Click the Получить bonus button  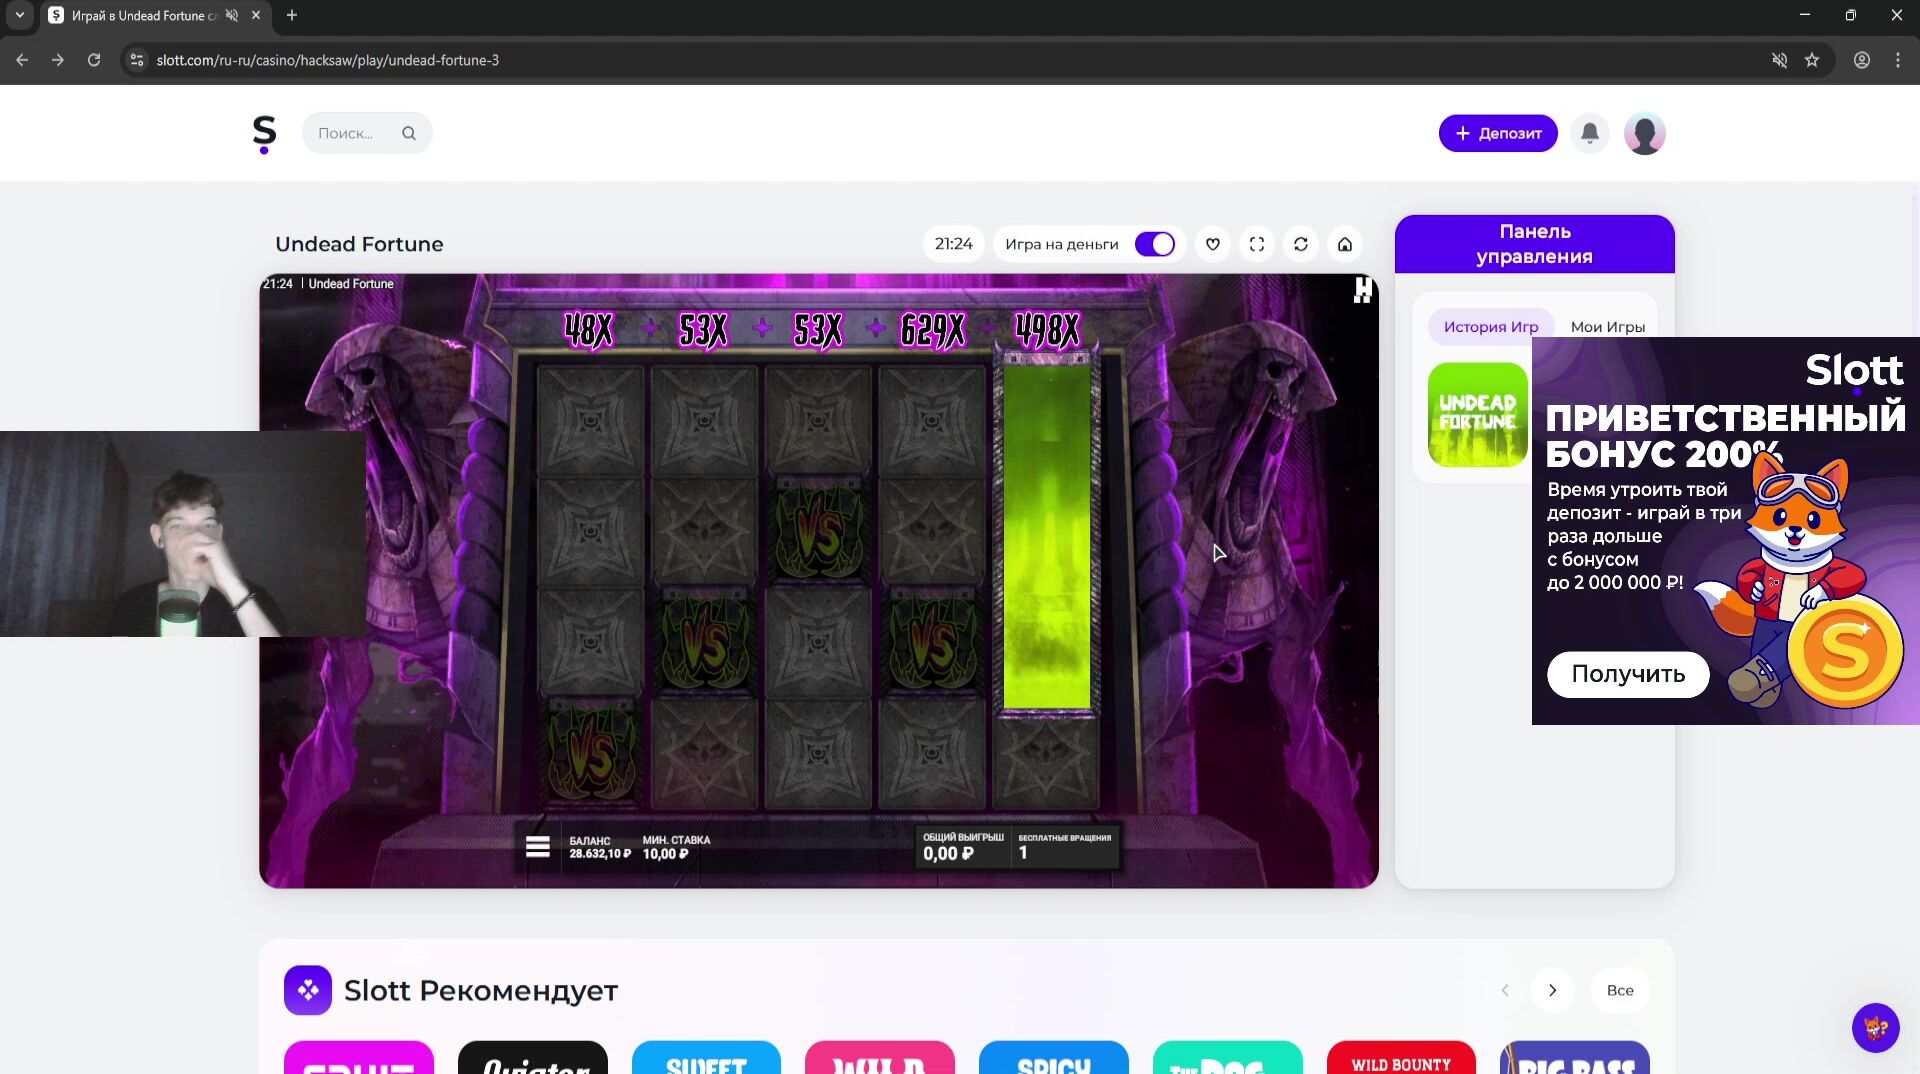click(x=1628, y=674)
